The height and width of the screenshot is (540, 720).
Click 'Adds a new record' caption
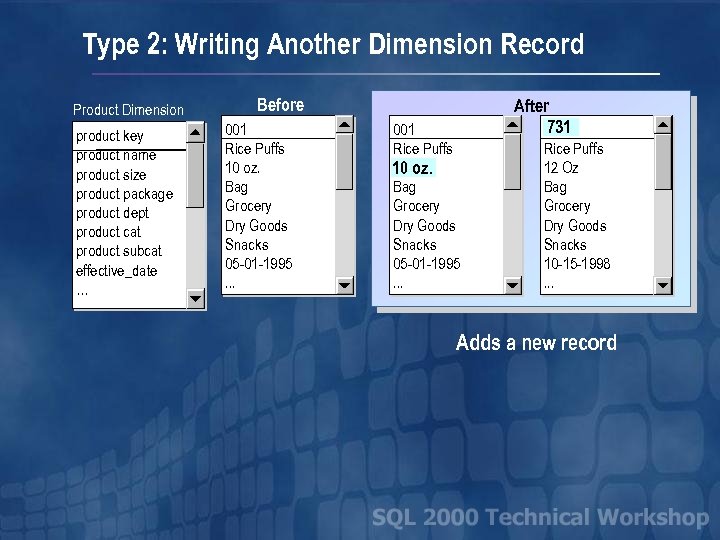click(536, 343)
